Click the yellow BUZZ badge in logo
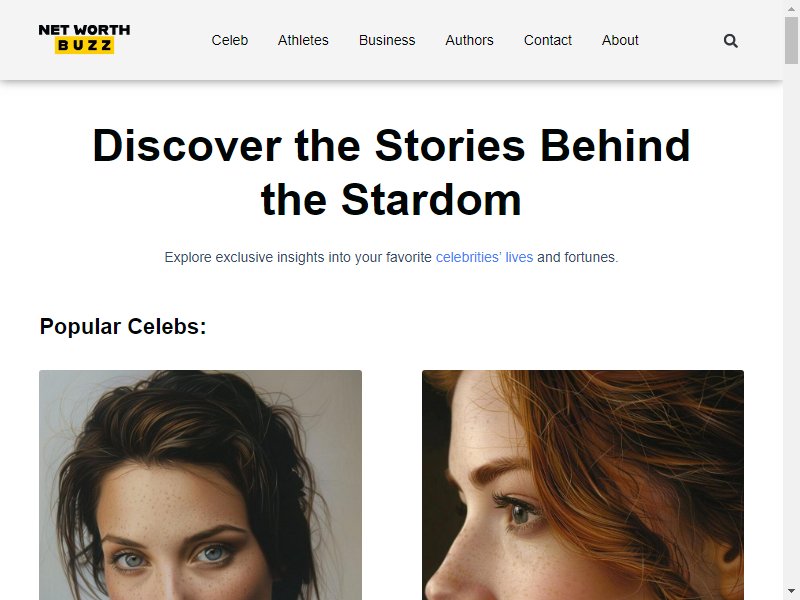Viewport: 800px width, 600px height. point(84,45)
